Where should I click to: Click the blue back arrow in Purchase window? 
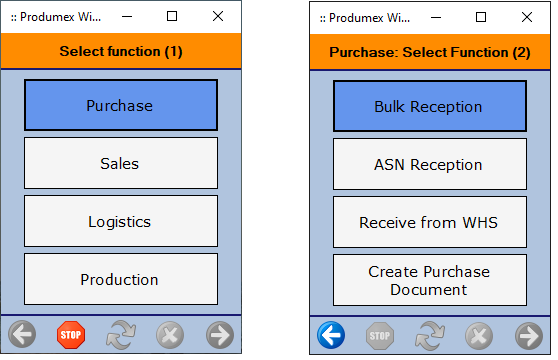(x=331, y=335)
